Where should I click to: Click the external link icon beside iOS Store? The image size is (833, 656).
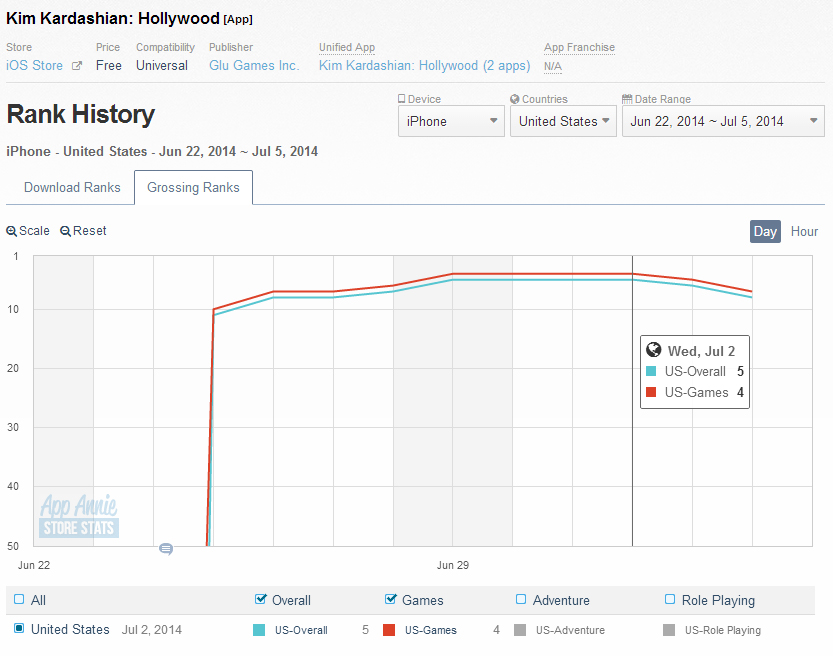click(77, 66)
